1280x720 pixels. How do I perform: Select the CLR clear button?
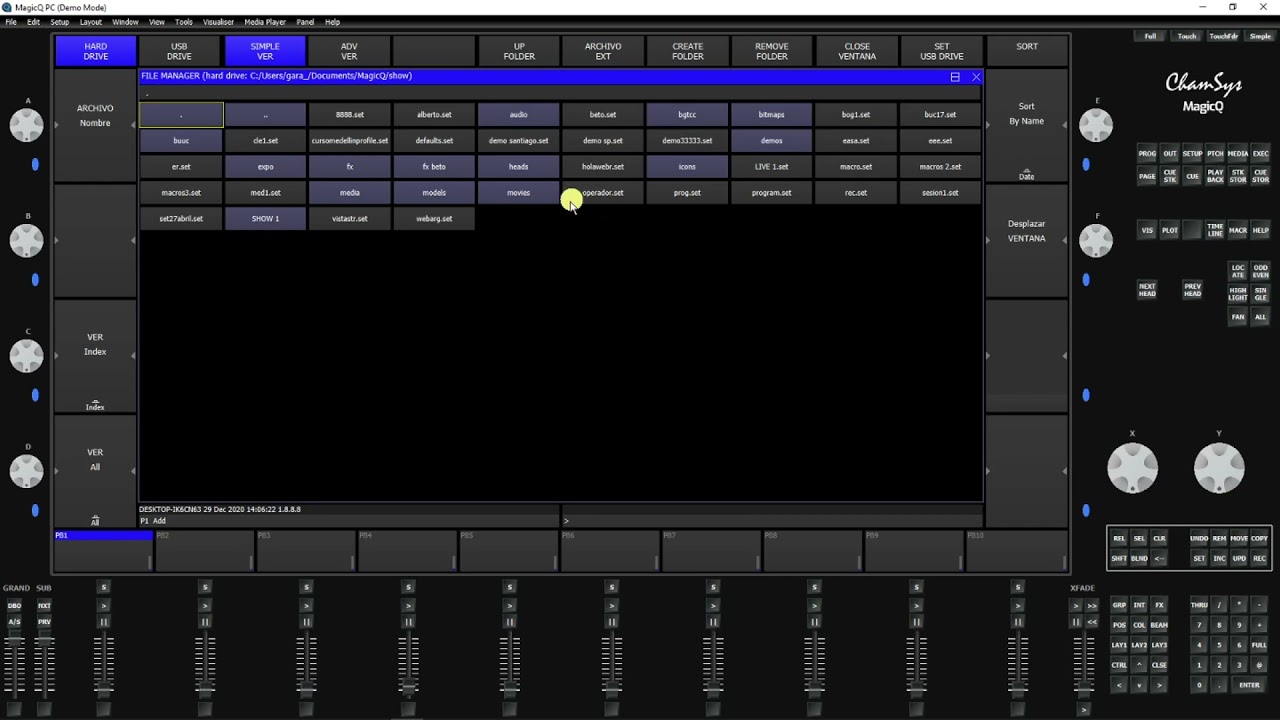(1159, 538)
